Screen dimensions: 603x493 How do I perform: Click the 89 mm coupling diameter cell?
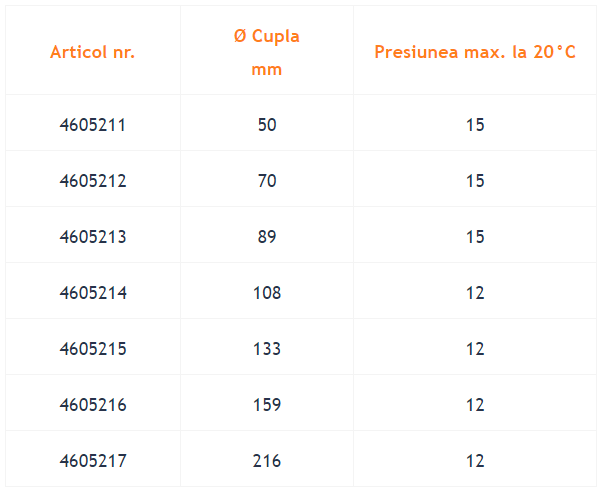[267, 237]
